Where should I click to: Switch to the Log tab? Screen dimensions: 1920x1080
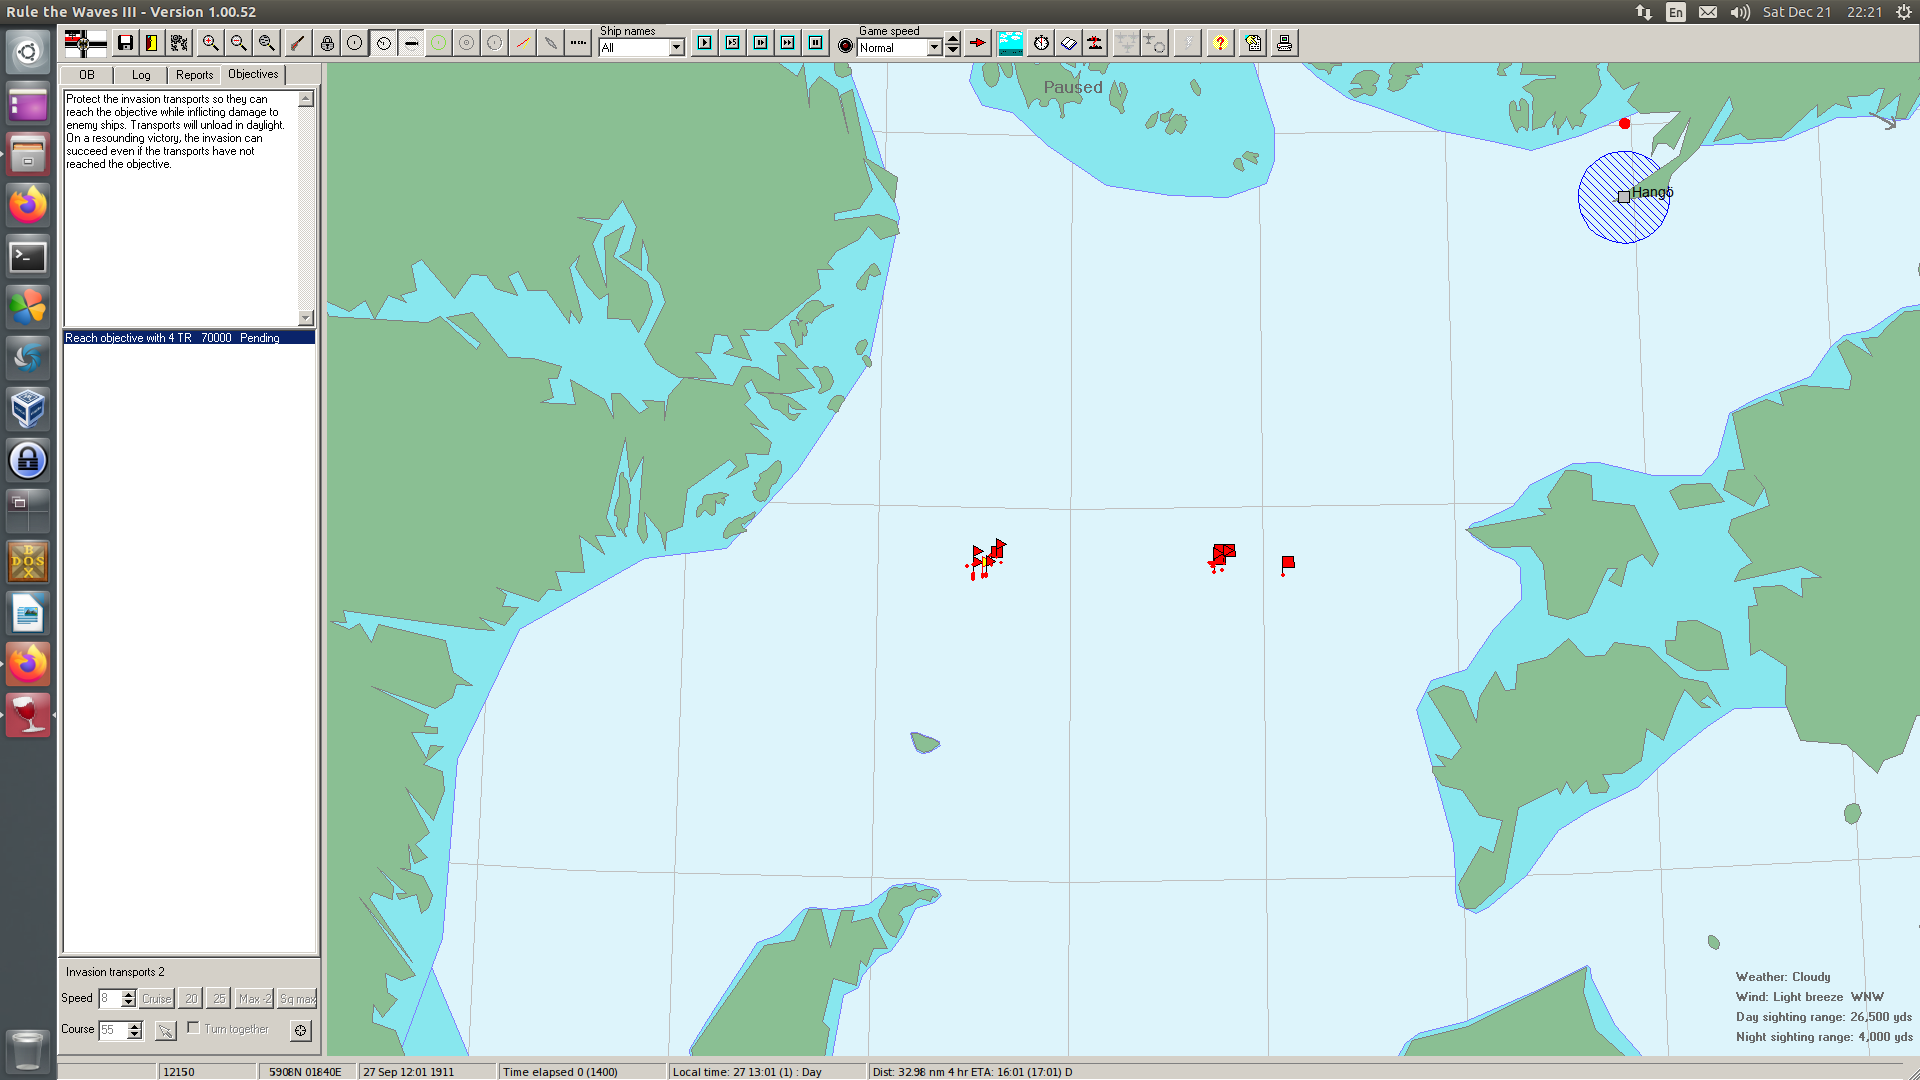coord(141,75)
